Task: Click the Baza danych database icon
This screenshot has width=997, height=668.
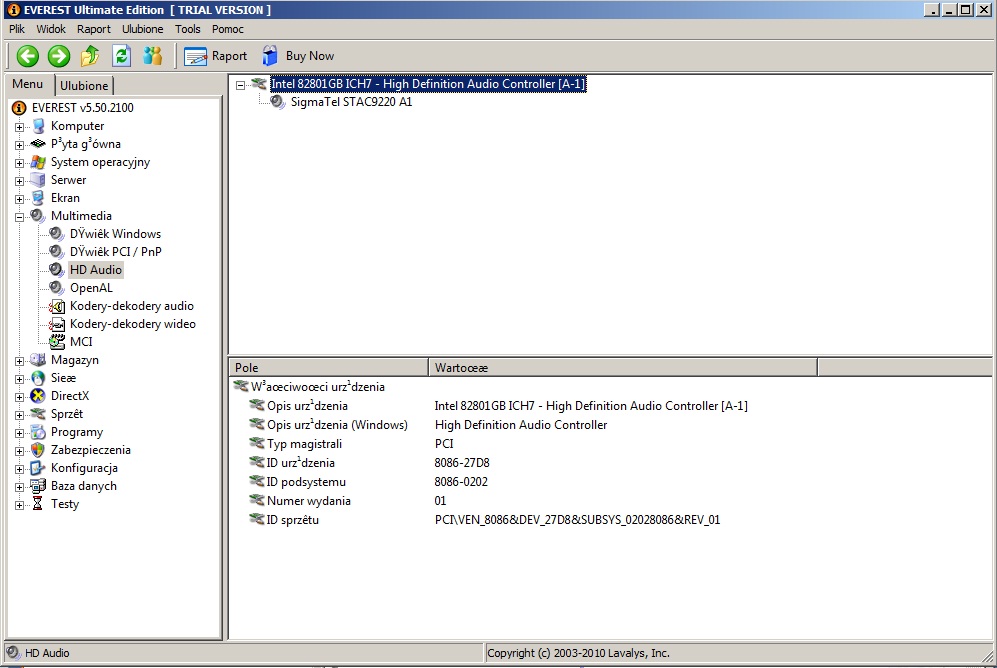Action: pyautogui.click(x=38, y=486)
